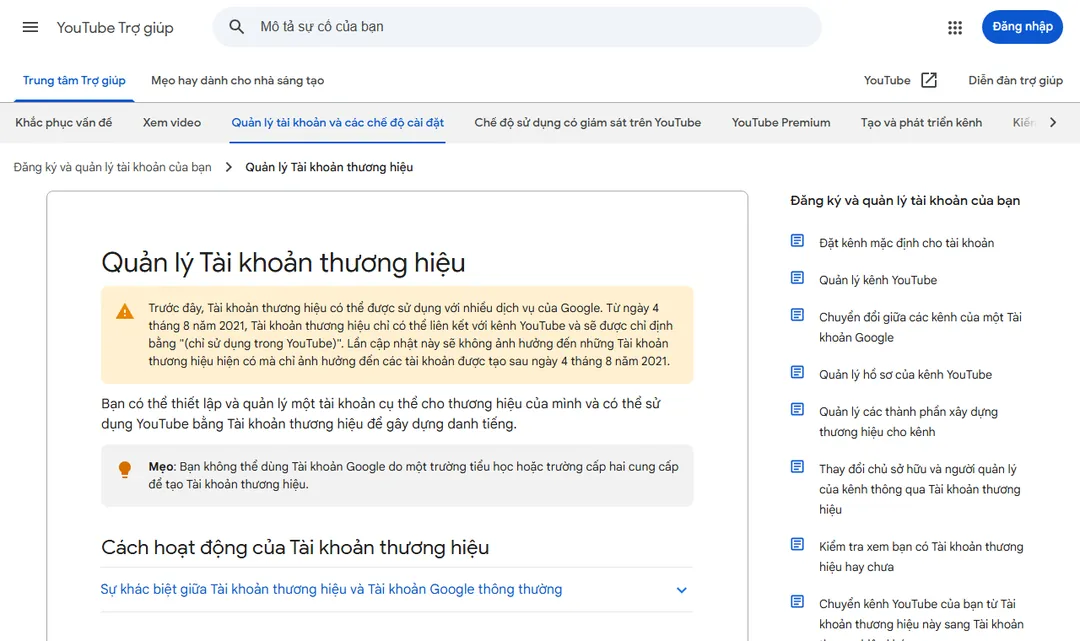Click article icon for Thay đổi chủ sở hữu
1080x641 pixels.
797,467
